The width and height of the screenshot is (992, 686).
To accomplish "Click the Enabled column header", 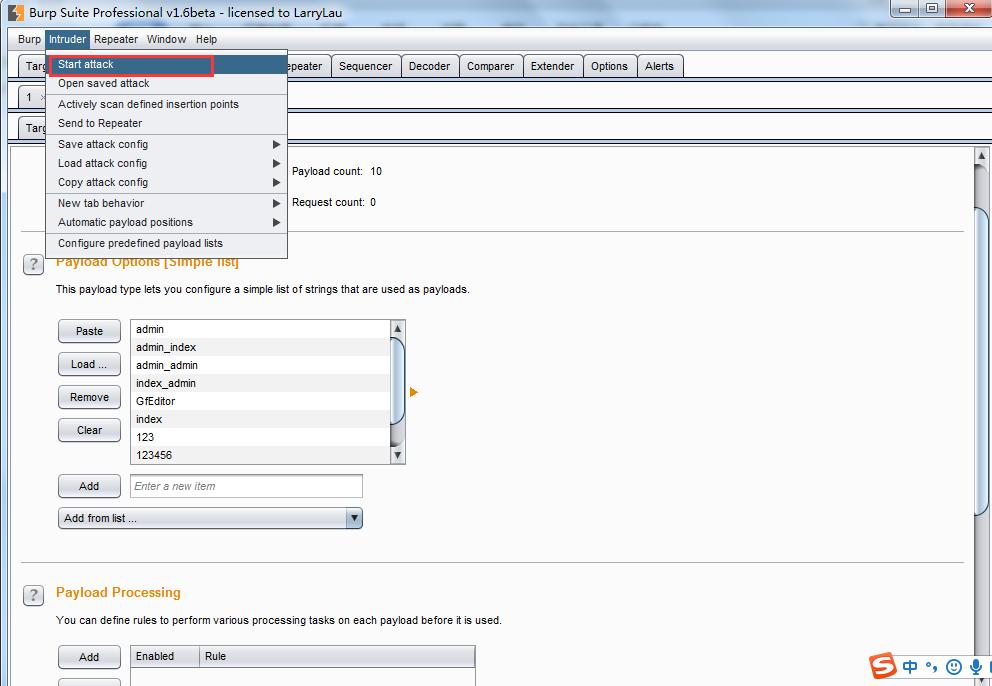I will (x=165, y=656).
